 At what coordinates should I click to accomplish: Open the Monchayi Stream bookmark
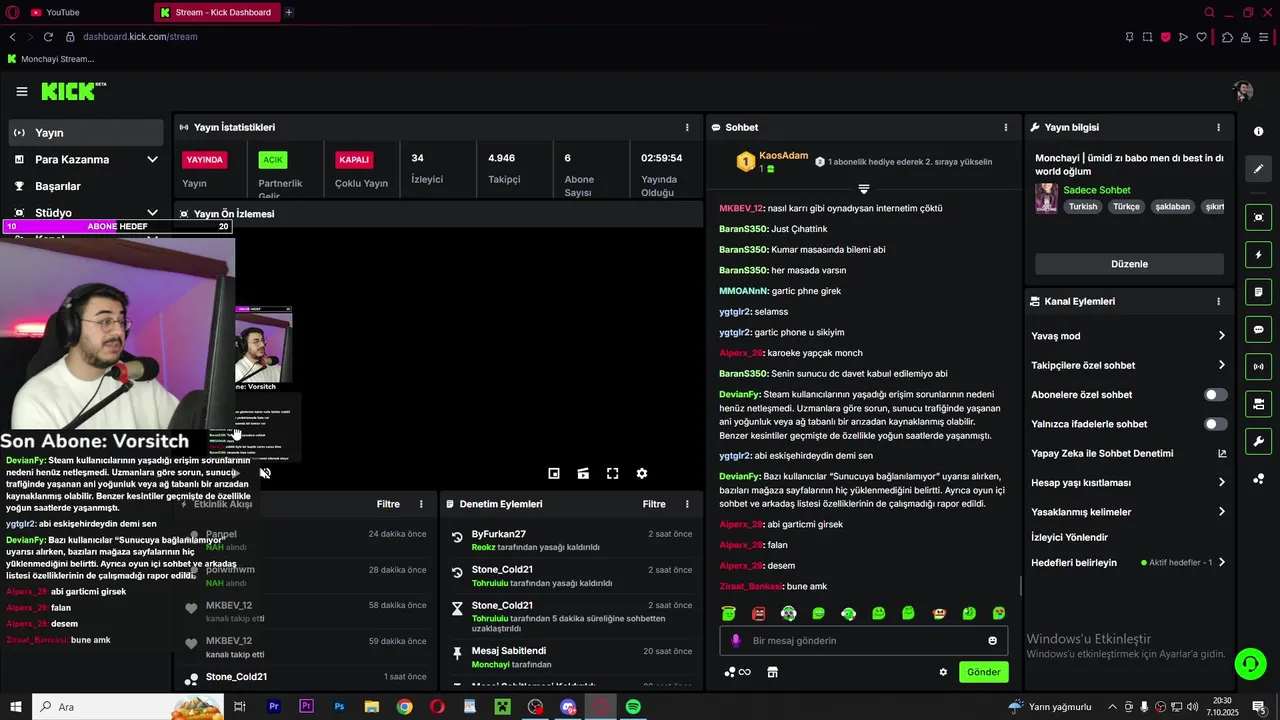(x=50, y=59)
